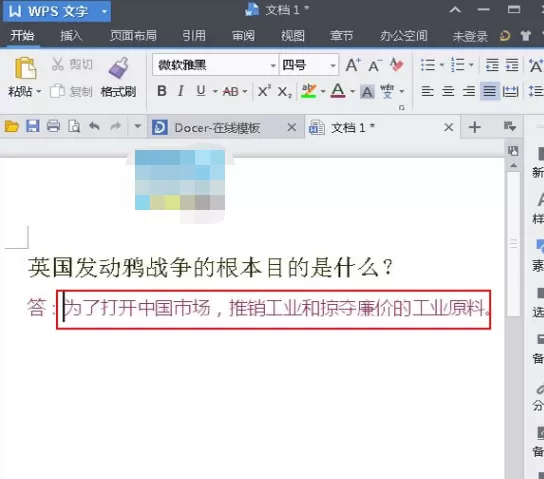544x479 pixels.
Task: Click 未登录 to sign in
Action: tap(470, 36)
